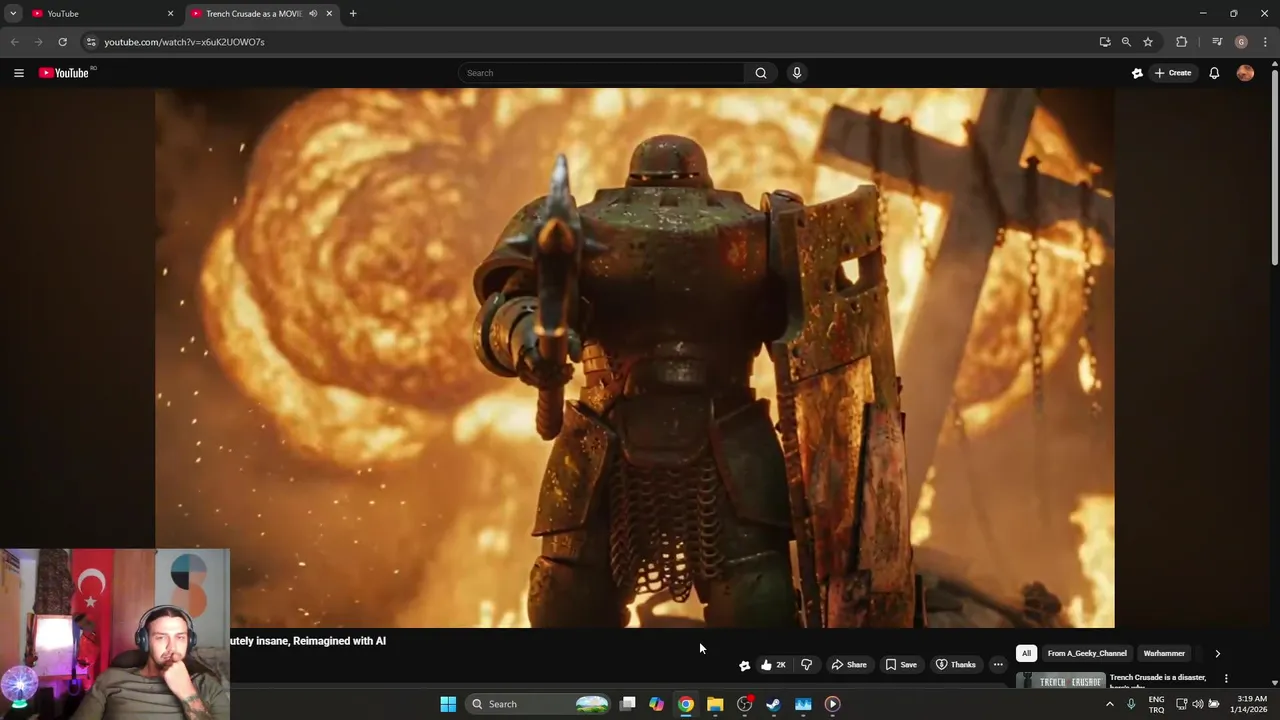Open the YouTube hamburger guide menu
1280x720 pixels.
coord(18,73)
